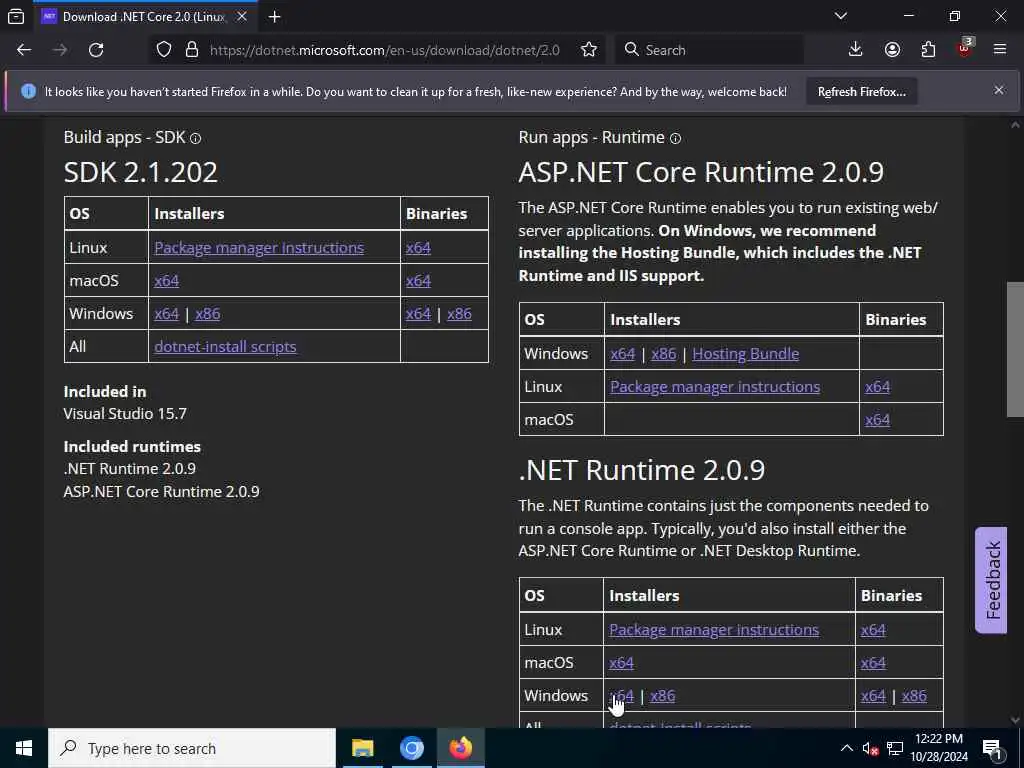Open the Downloads panel
The width and height of the screenshot is (1024, 768).
(855, 50)
